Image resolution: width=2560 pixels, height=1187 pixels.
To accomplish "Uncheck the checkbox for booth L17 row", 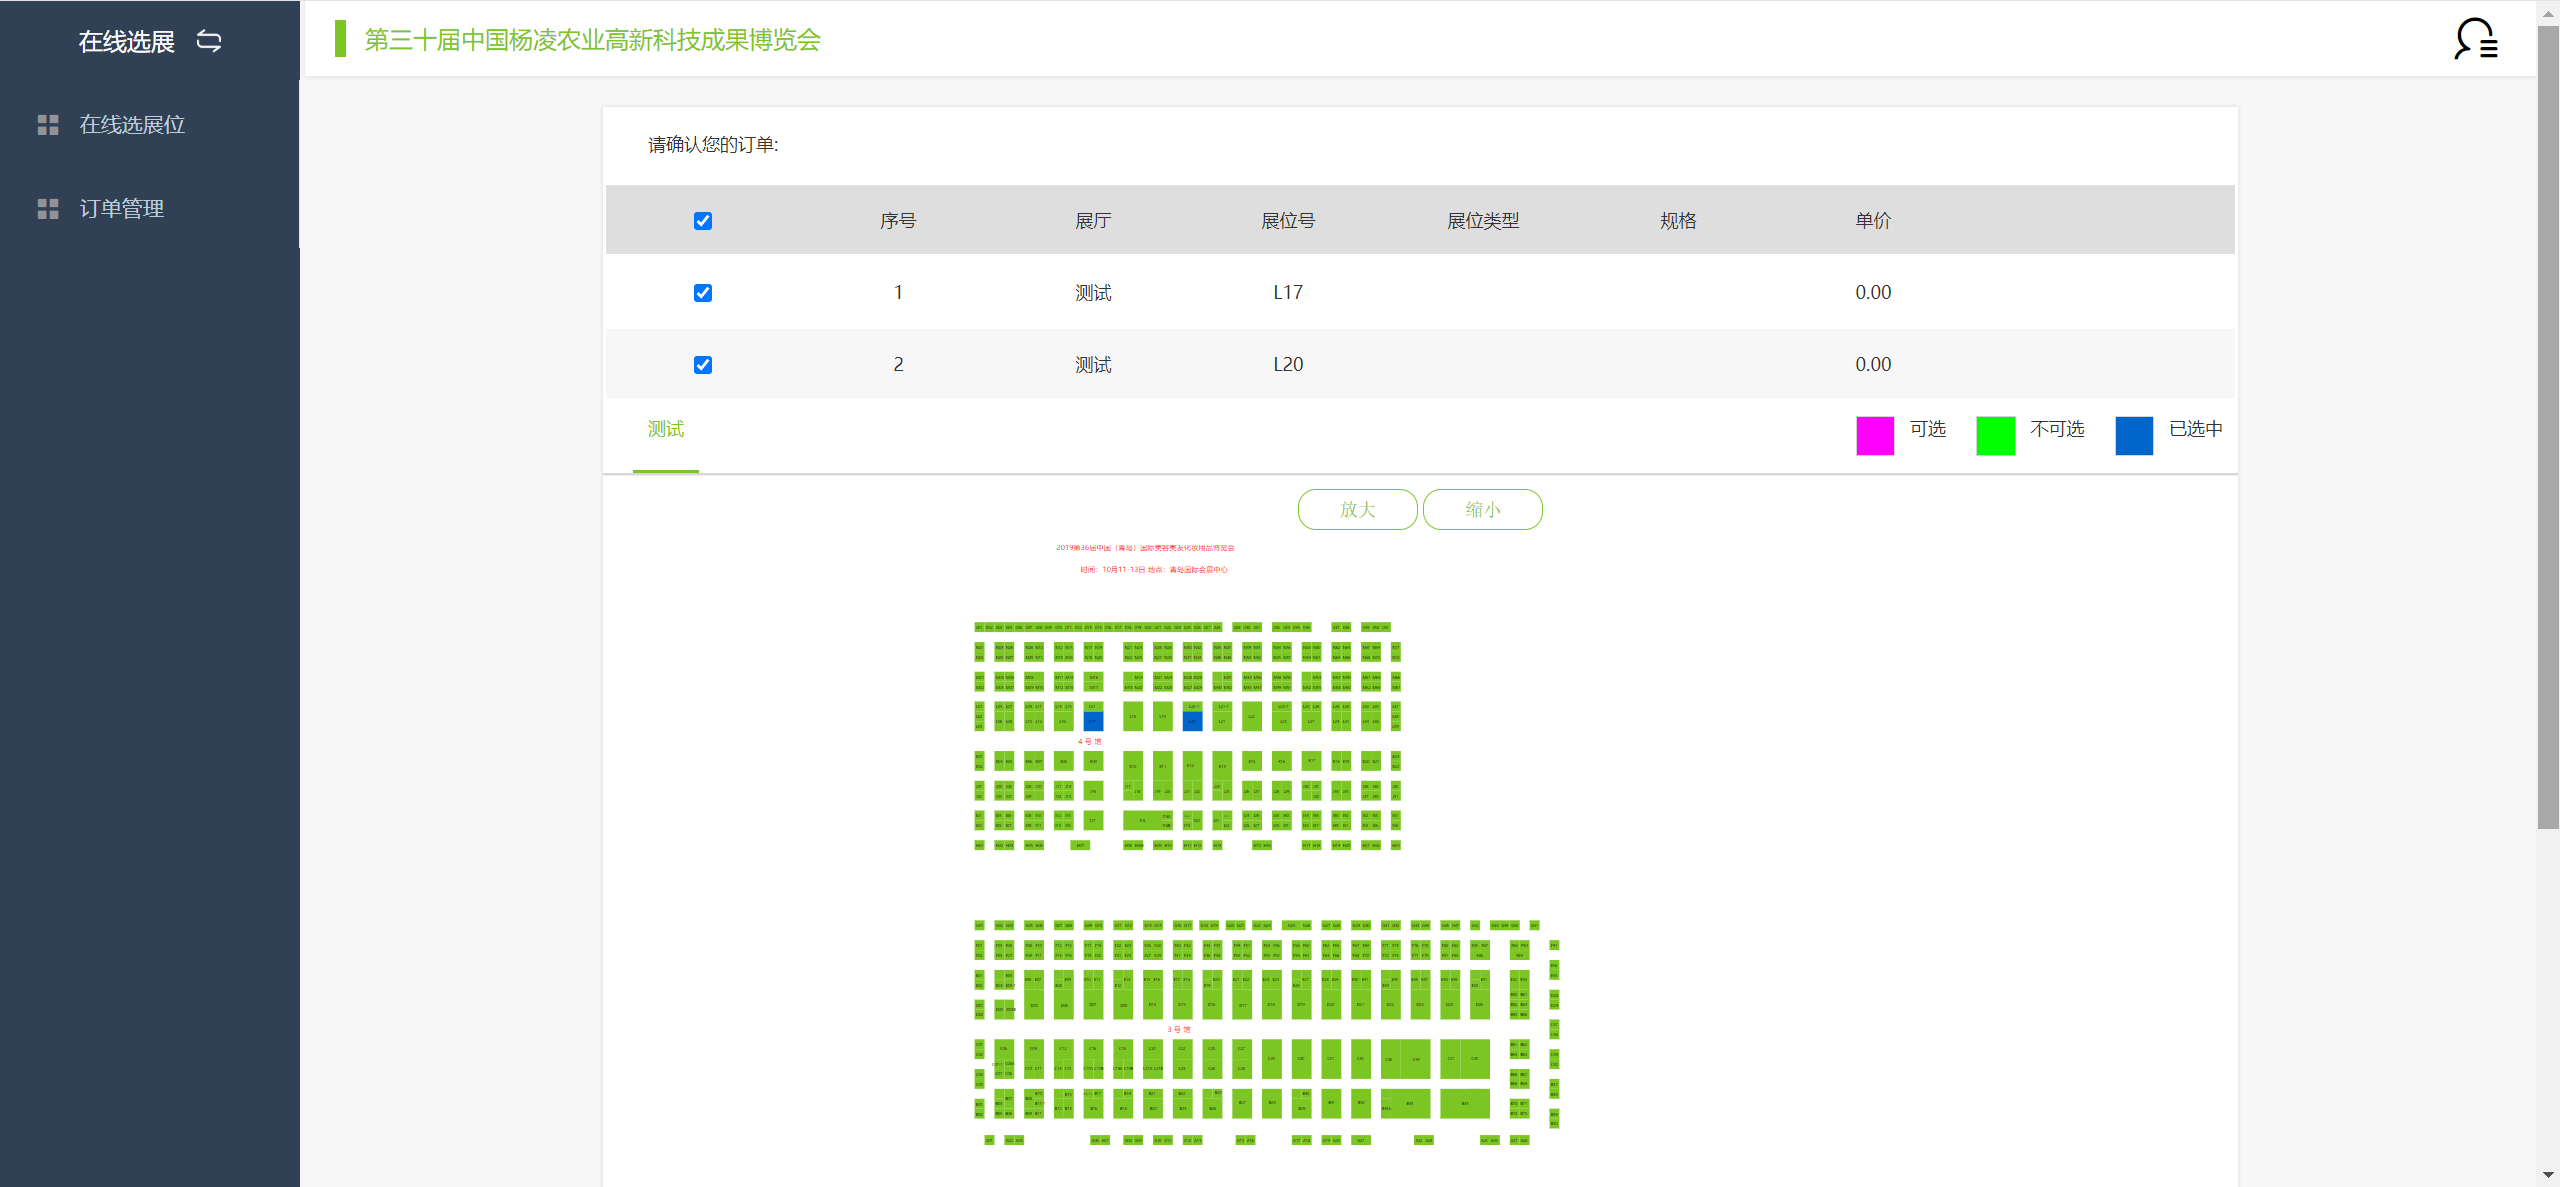I will [703, 293].
